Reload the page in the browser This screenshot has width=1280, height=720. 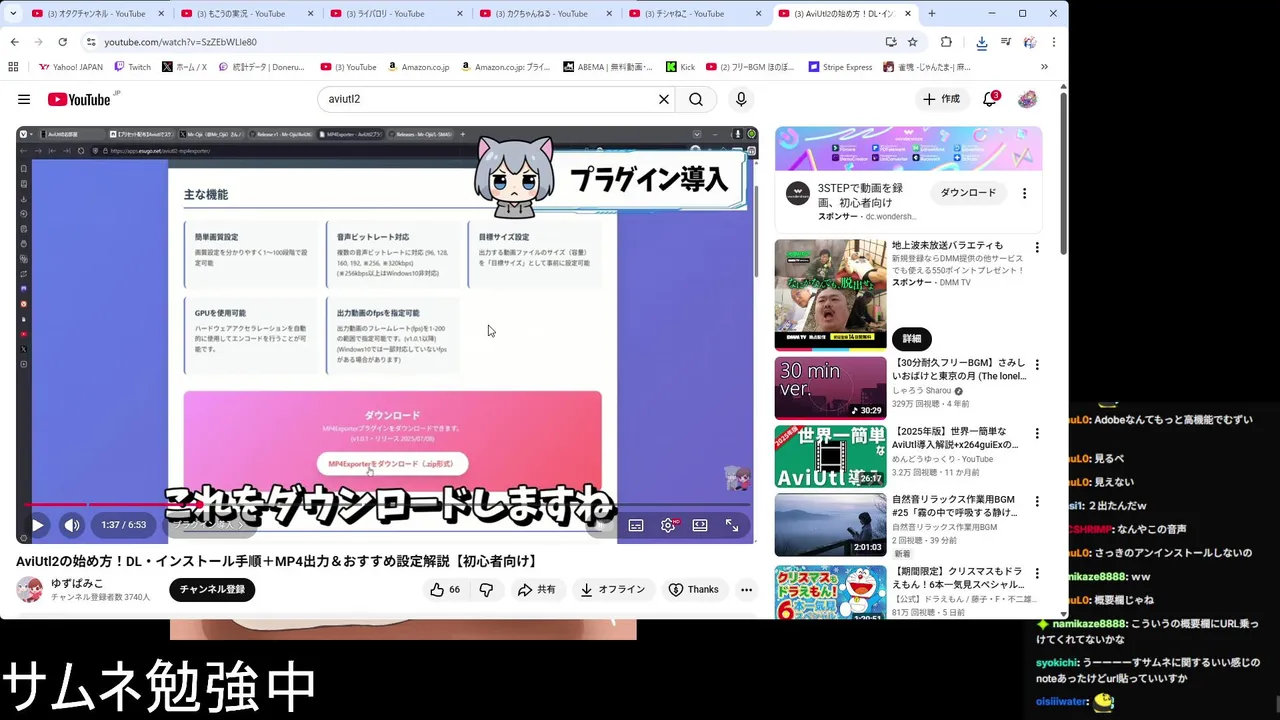click(62, 42)
